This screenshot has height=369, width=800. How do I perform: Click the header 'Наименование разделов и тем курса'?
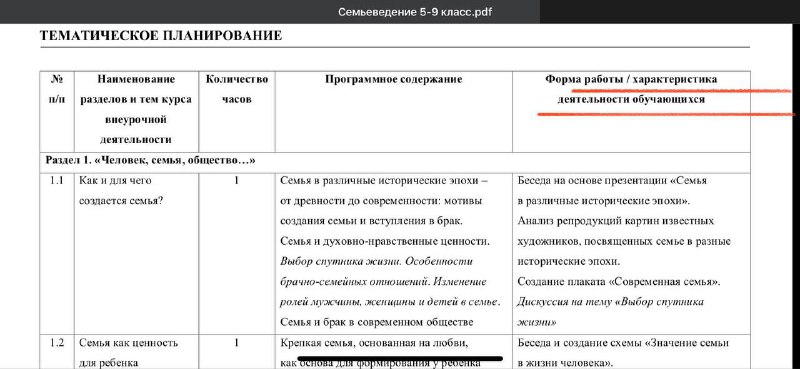[x=136, y=89]
